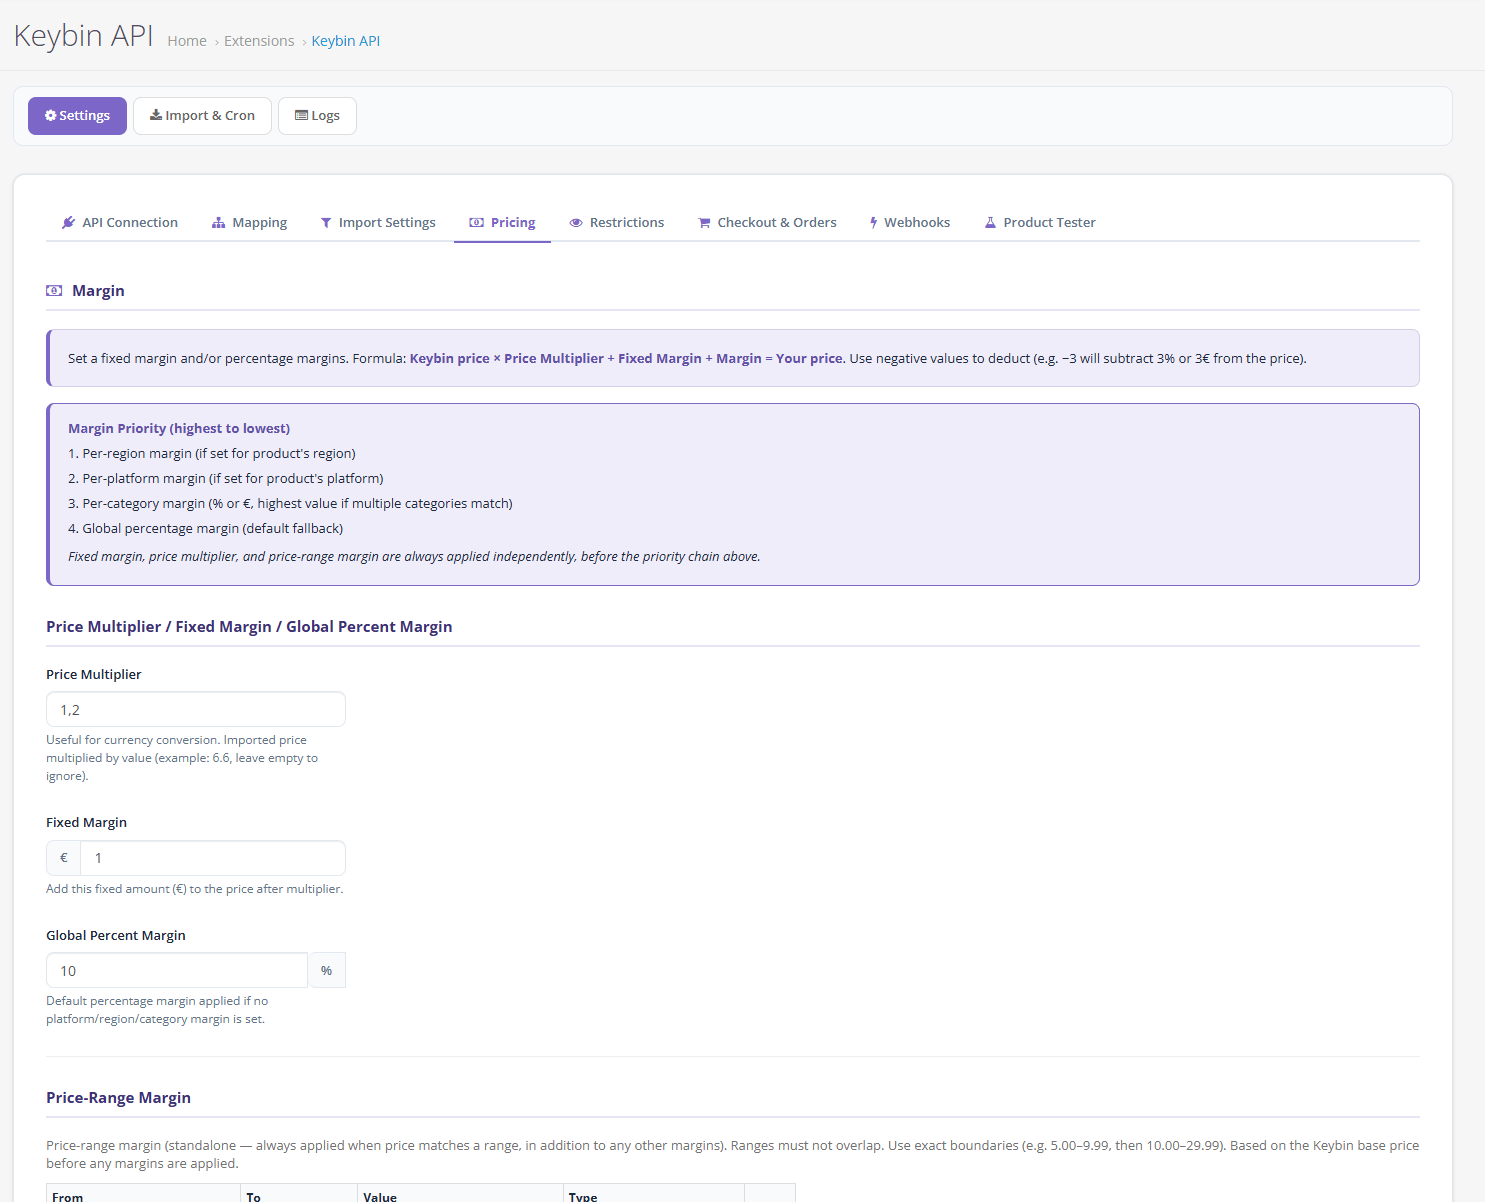Click the Keybin API breadcrumb link
This screenshot has width=1485, height=1202.
345,41
